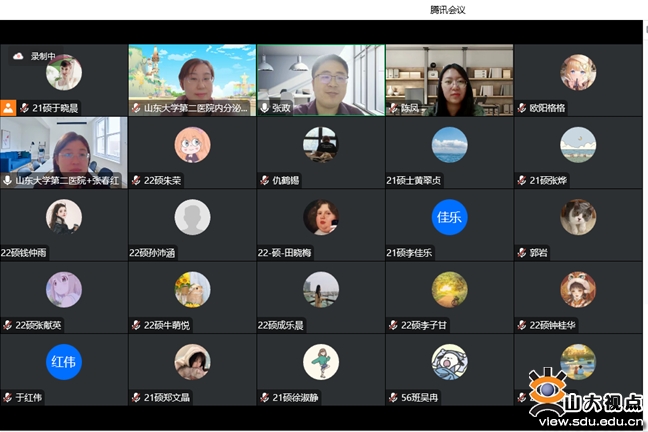
Task: Click the muted mic icon next to 郭岩
Action: 521,253
